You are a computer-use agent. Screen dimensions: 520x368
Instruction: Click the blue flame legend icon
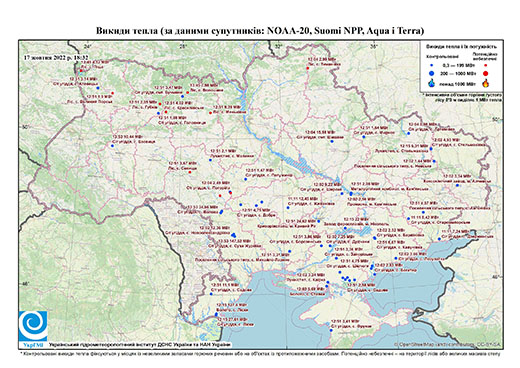click(432, 83)
